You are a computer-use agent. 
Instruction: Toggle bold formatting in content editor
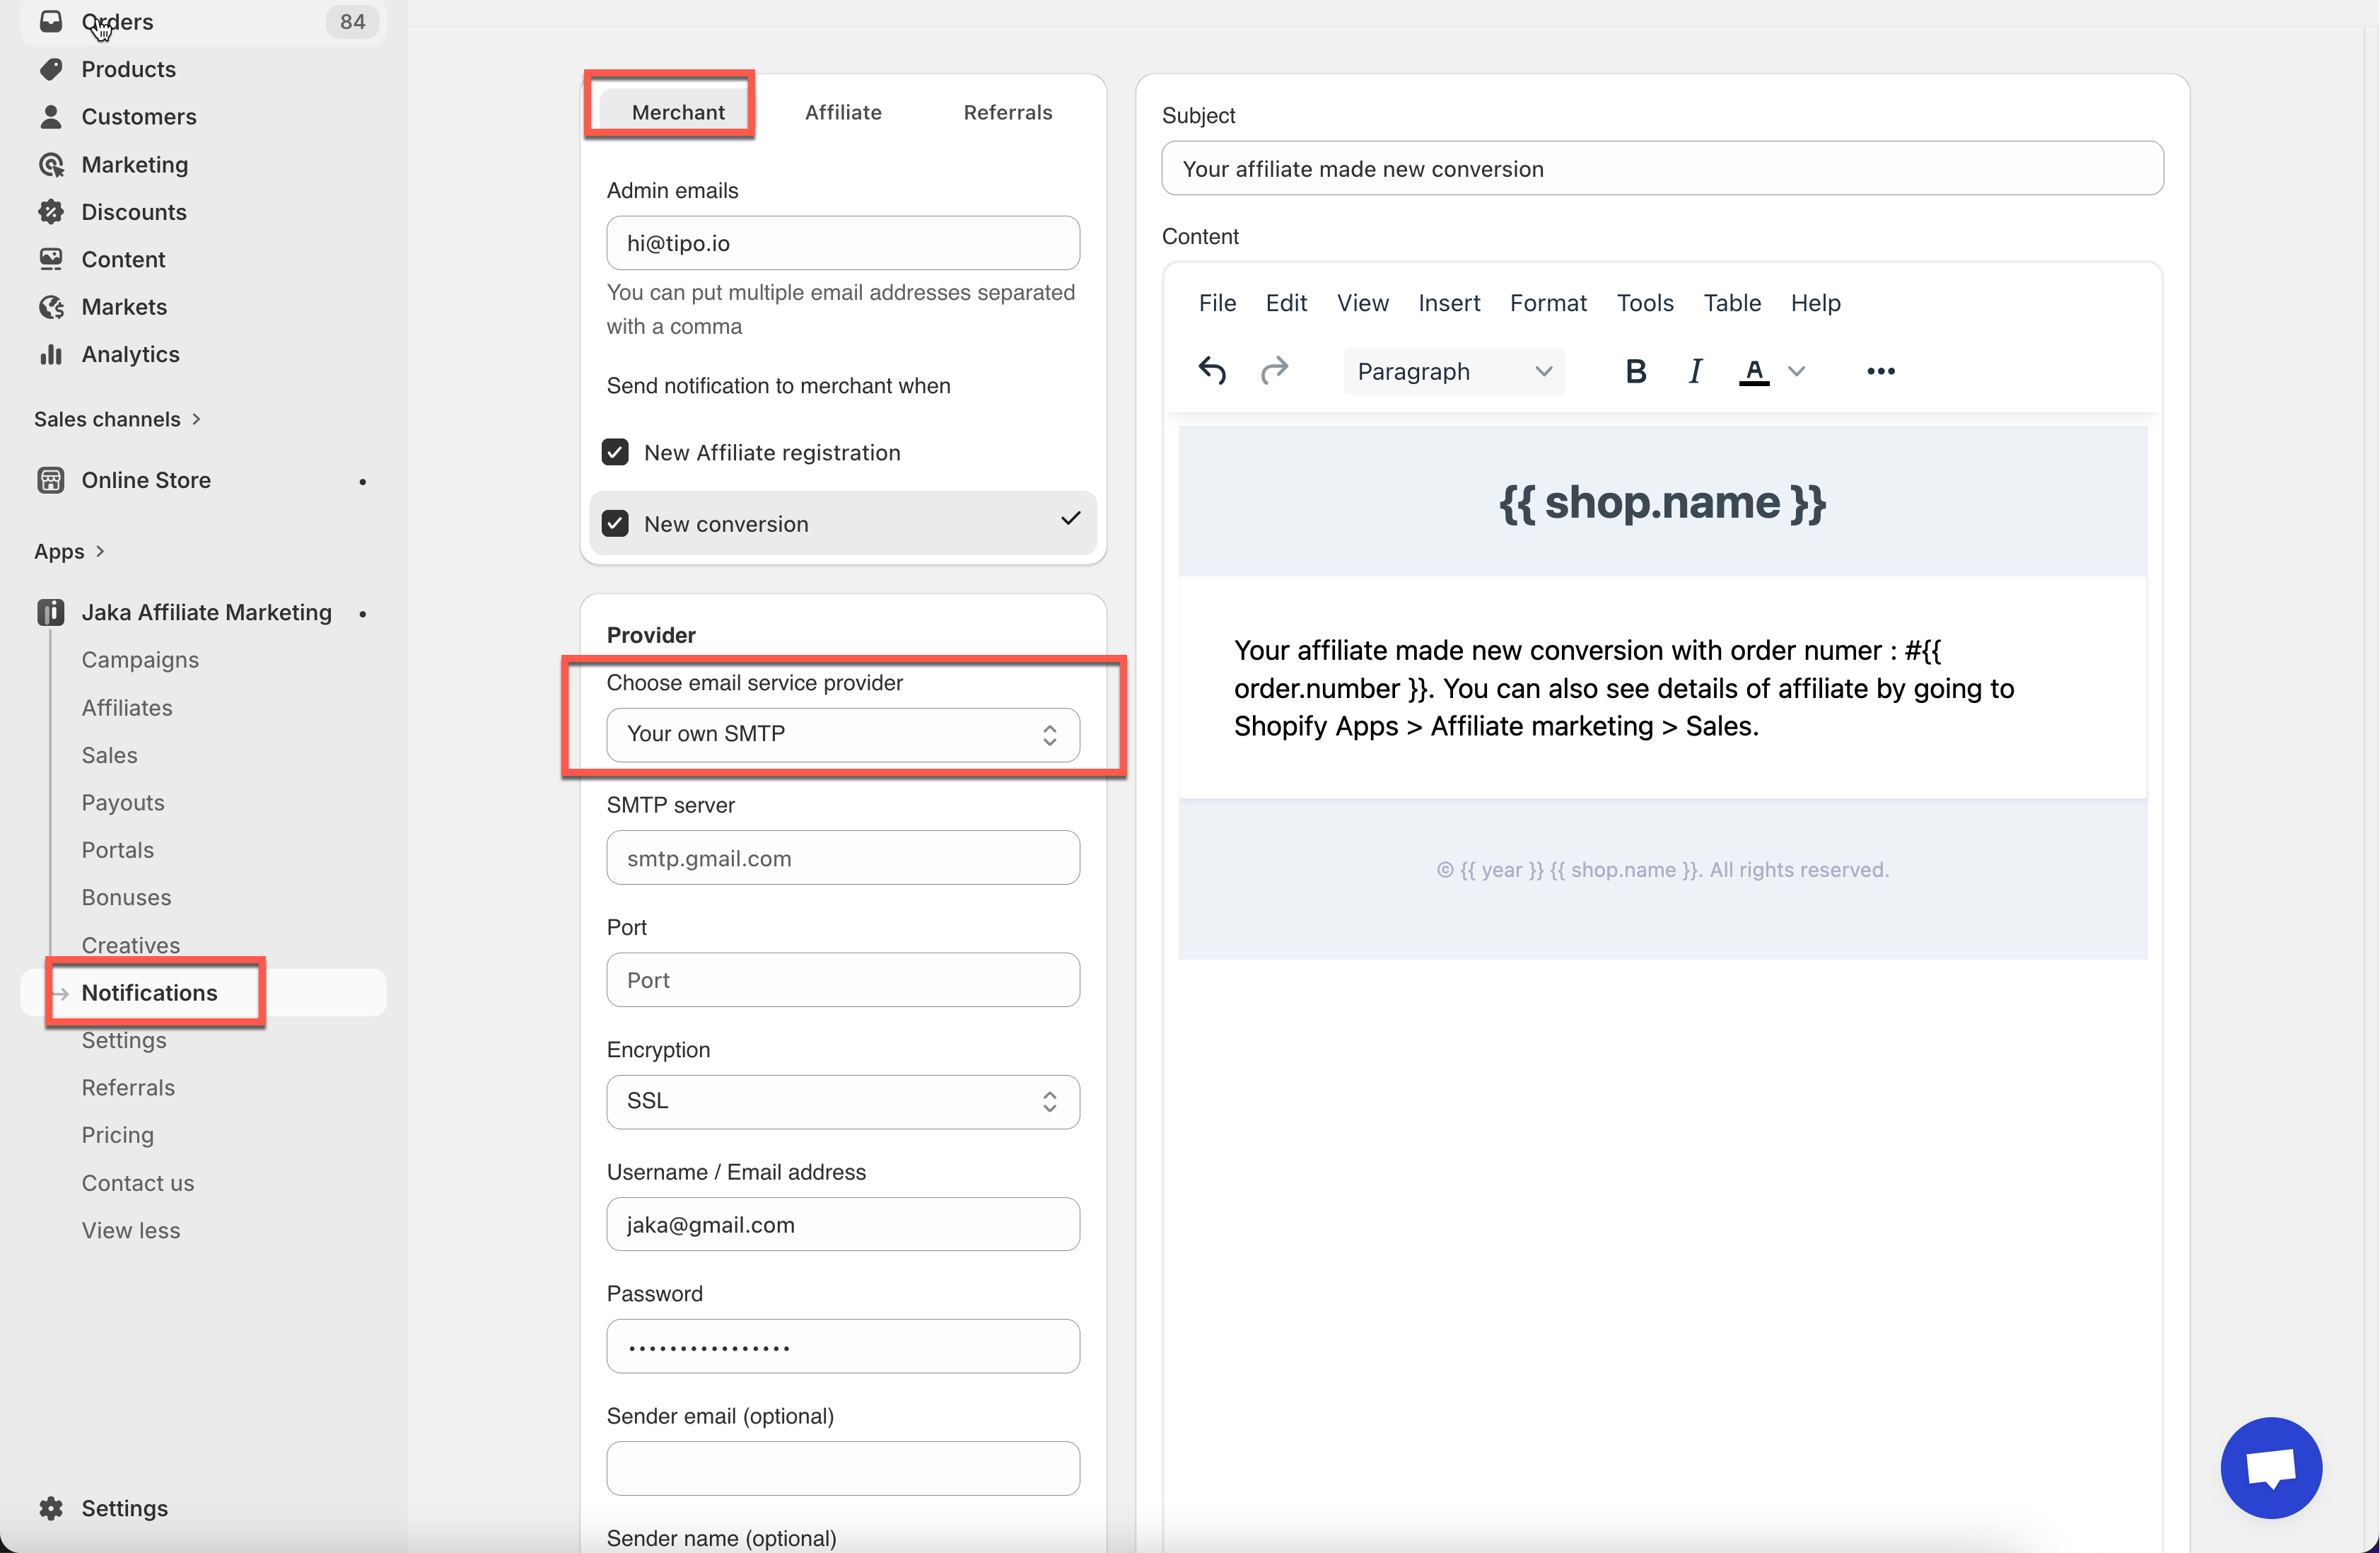(x=1635, y=371)
